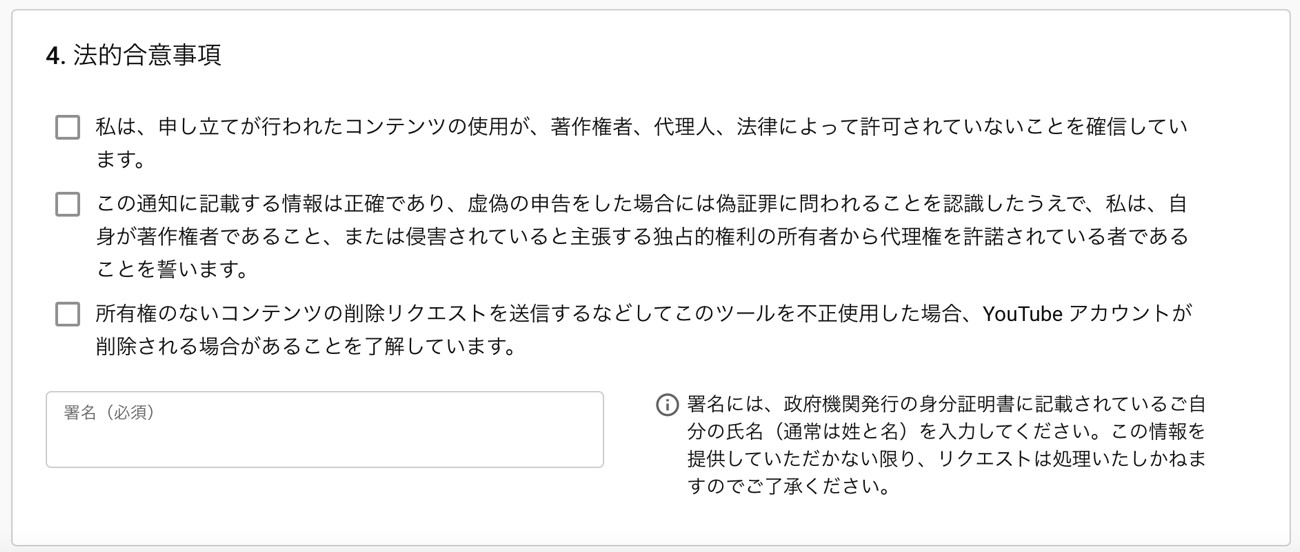
Task: Click the label text starting with この通知に記載する情報
Action: tap(641, 237)
